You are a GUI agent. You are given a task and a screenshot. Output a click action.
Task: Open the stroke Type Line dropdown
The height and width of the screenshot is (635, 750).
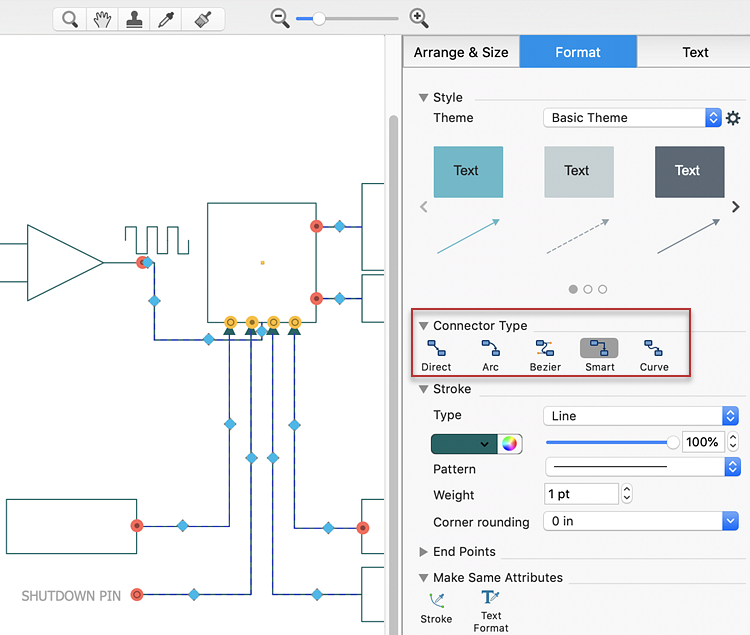point(641,416)
